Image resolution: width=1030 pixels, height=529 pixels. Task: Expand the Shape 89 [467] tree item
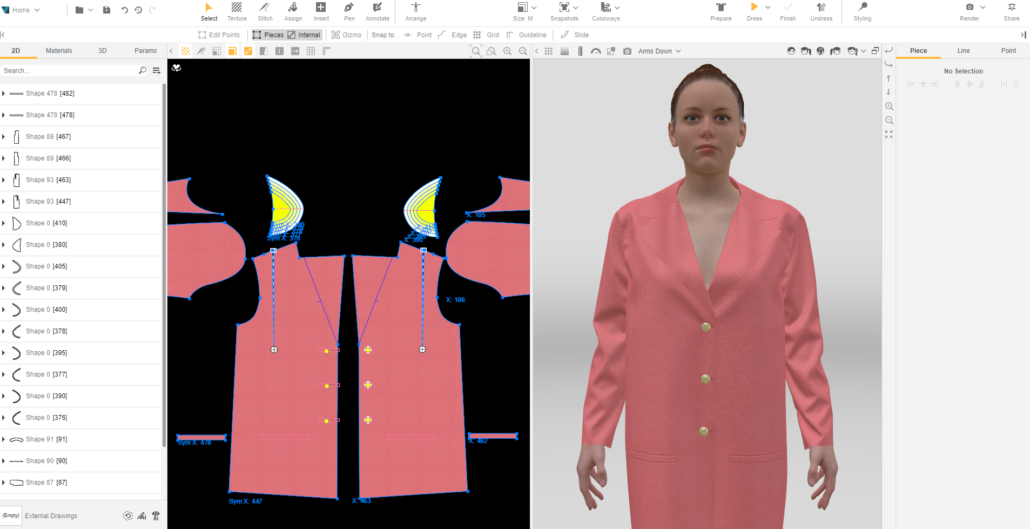point(4,137)
